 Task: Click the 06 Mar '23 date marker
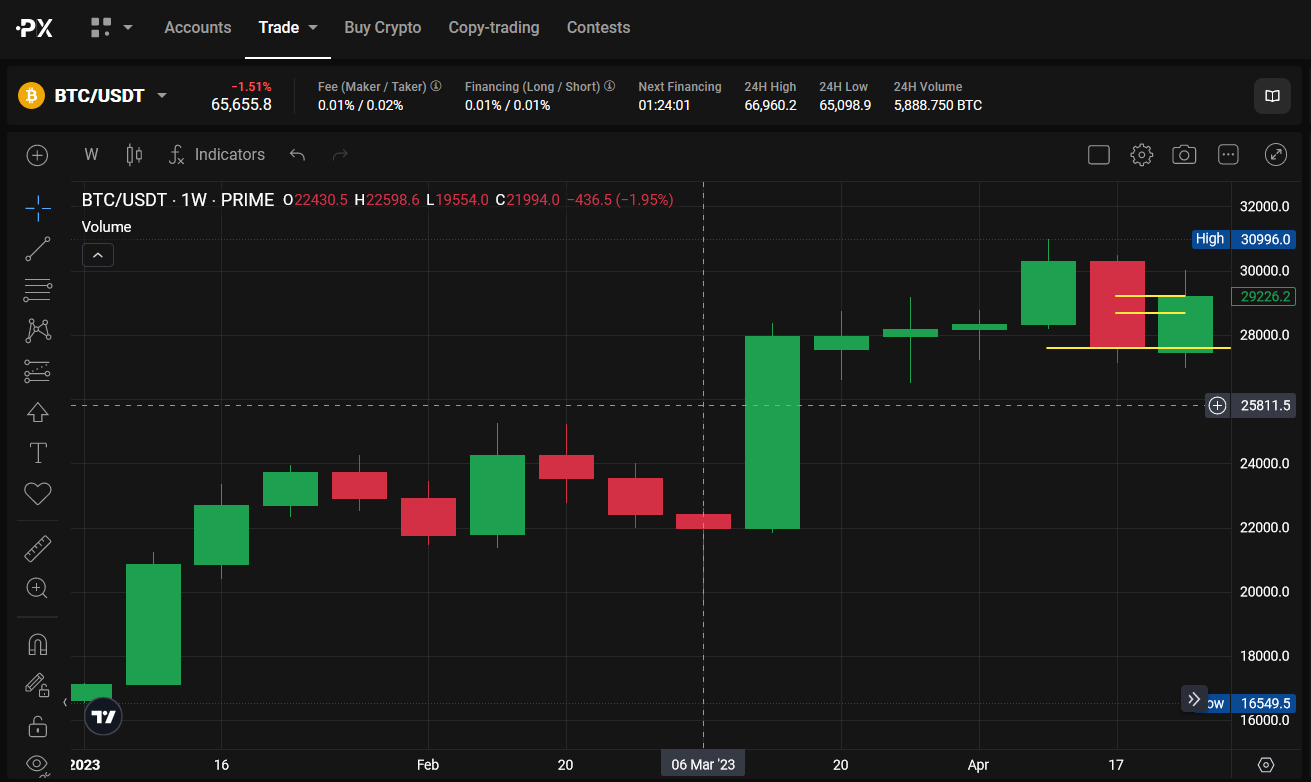click(703, 765)
